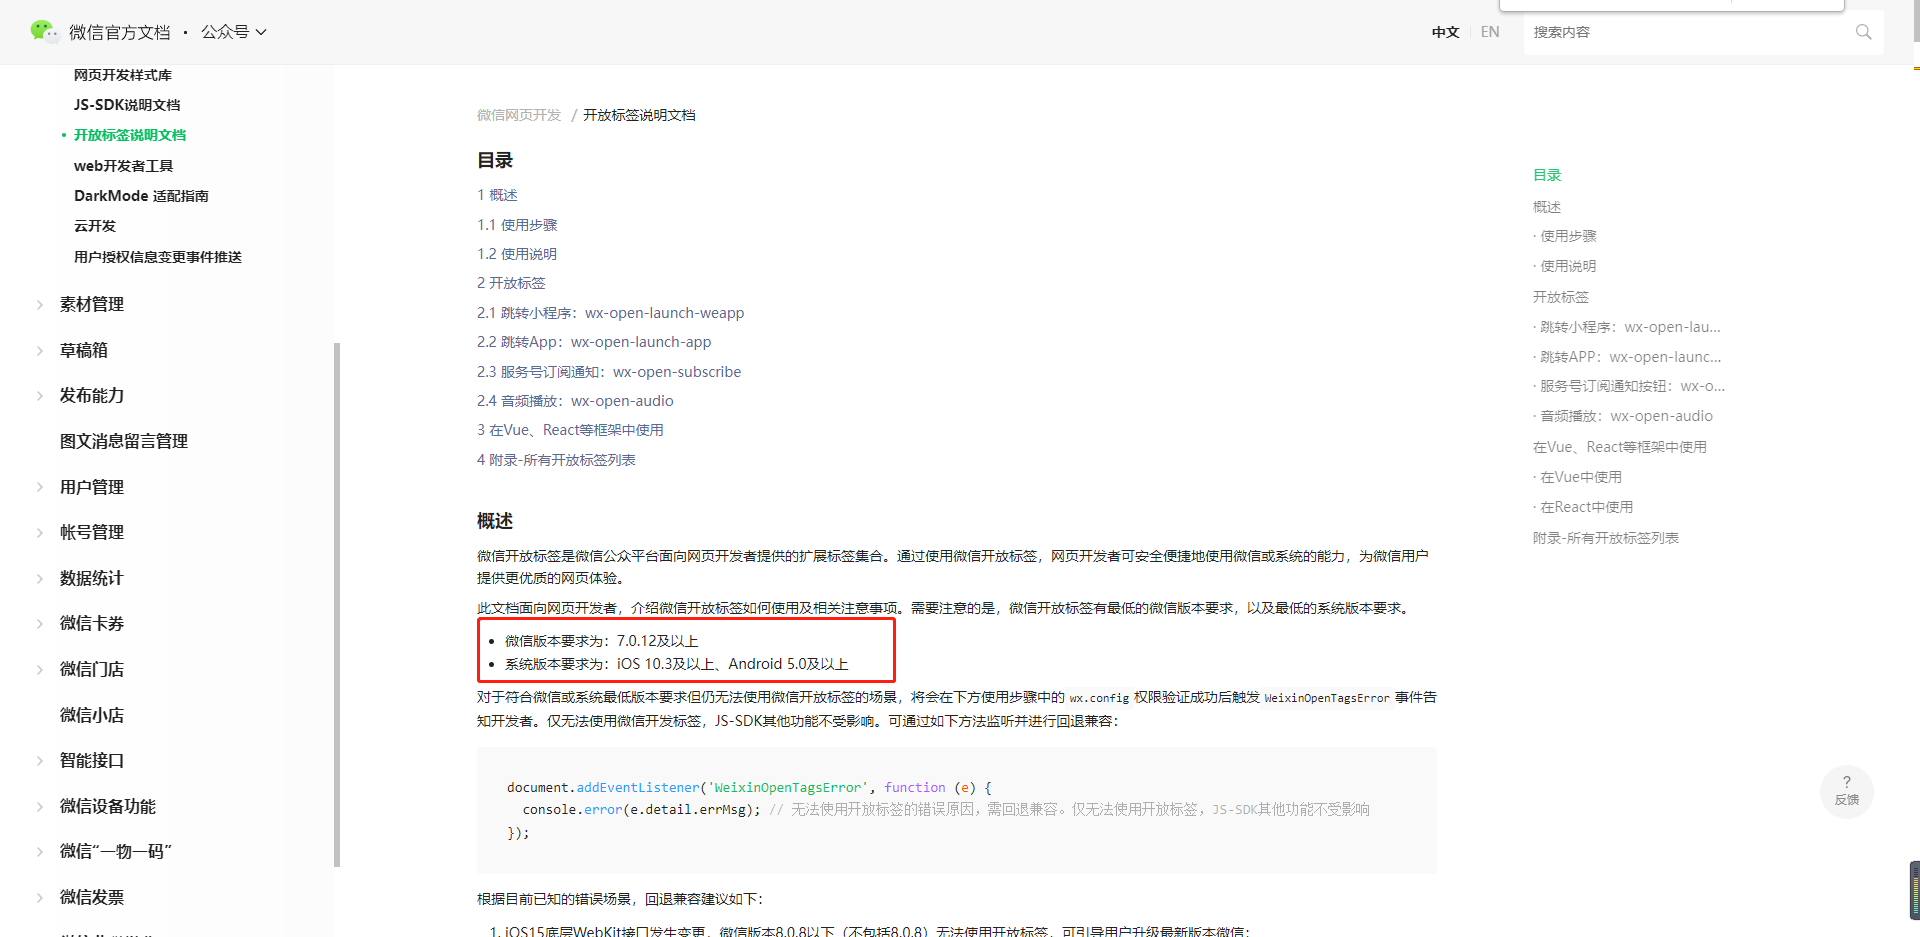This screenshot has width=1920, height=937.
Task: Open 图文消息留言管理 in sidebar
Action: point(124,441)
